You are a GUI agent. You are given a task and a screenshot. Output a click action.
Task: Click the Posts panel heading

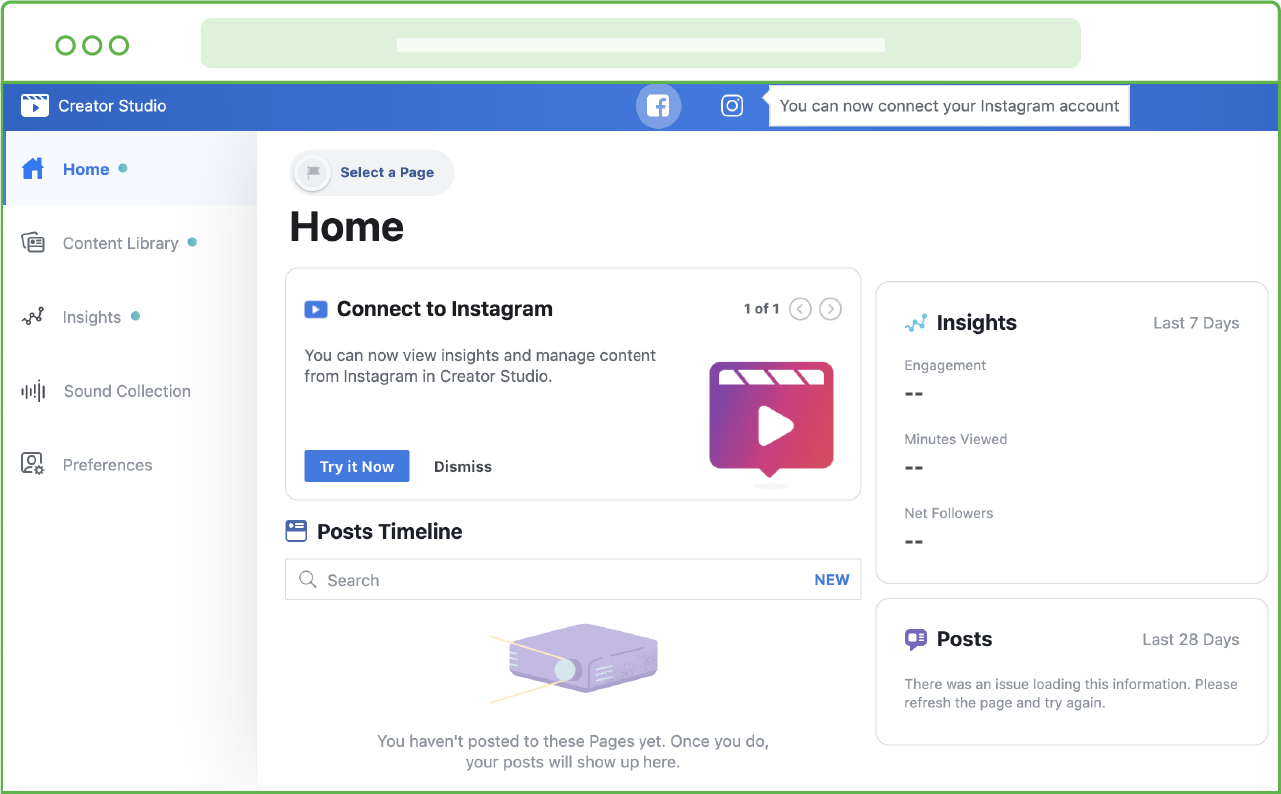(x=965, y=640)
